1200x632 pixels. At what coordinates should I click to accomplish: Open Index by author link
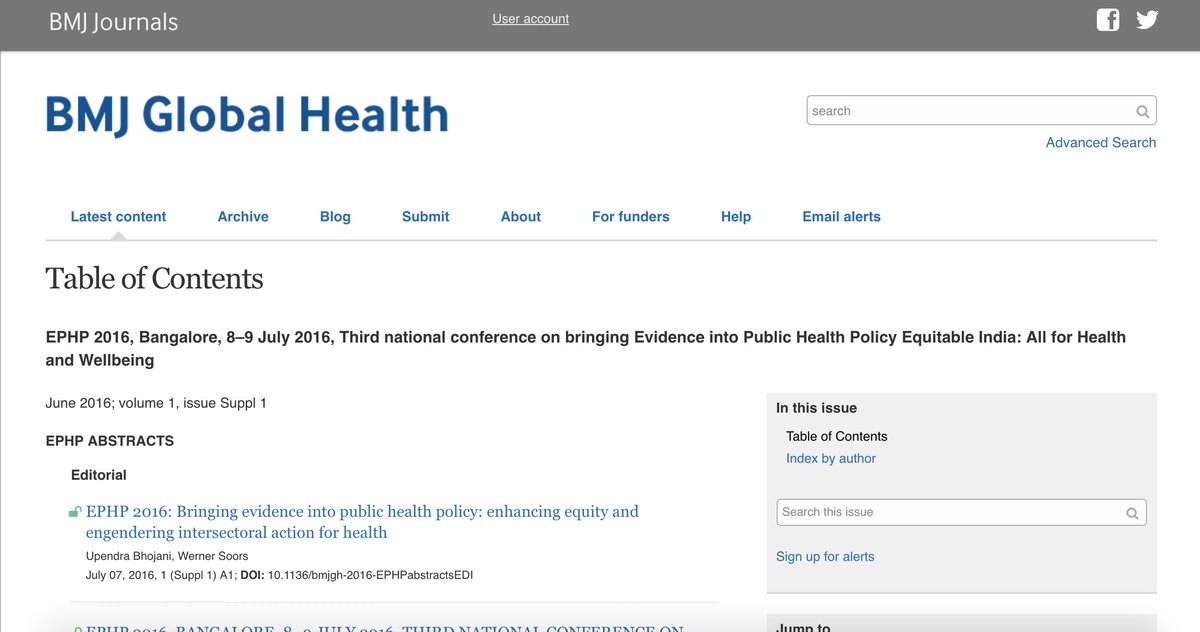coord(831,458)
